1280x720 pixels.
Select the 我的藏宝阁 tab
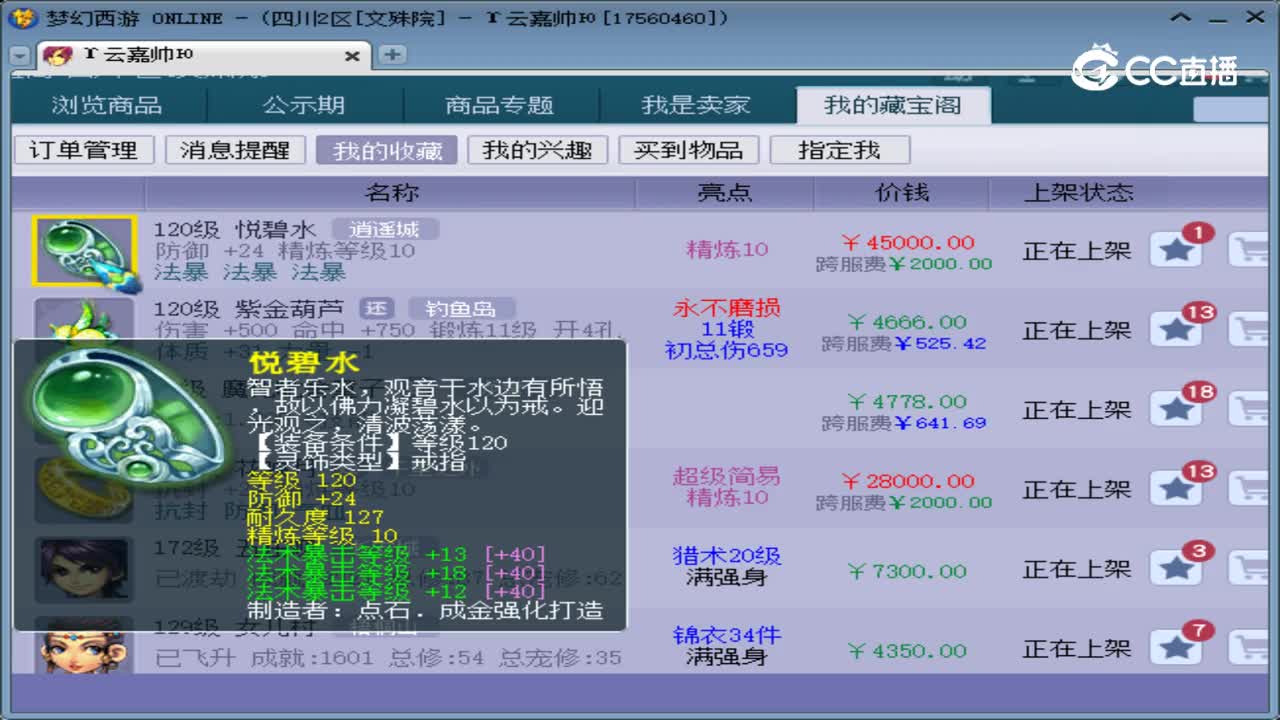click(893, 105)
